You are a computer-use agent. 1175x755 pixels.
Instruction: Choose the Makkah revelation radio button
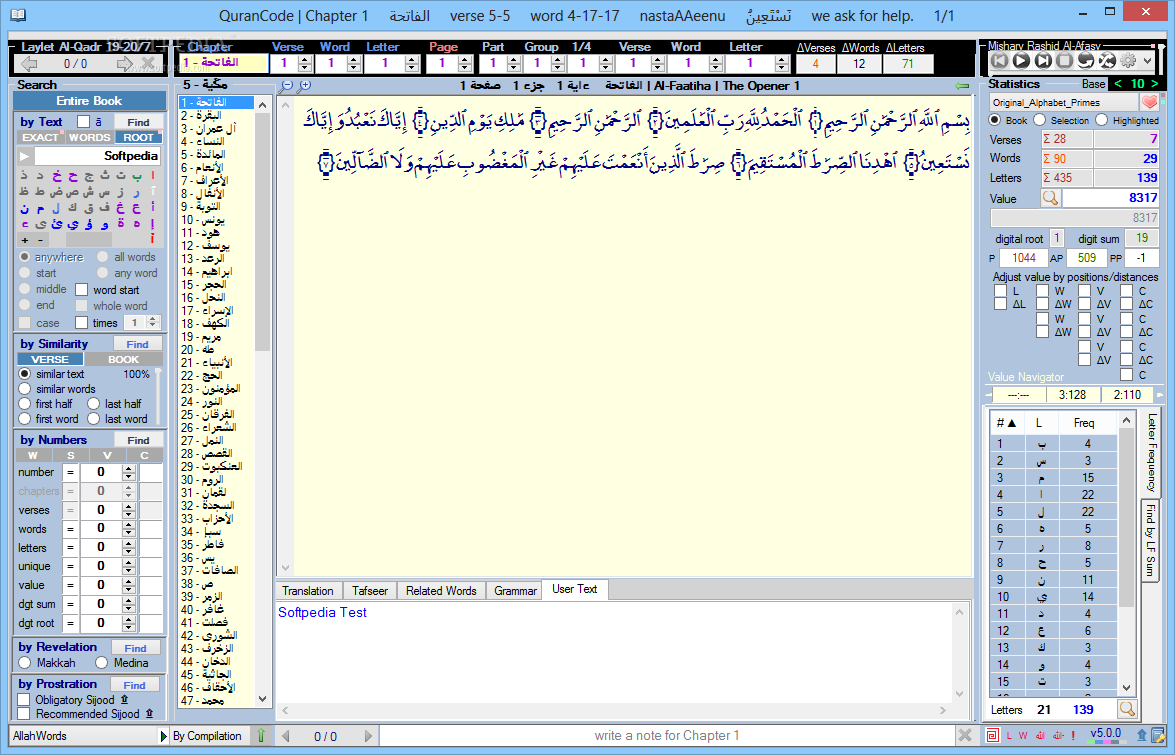[25, 663]
